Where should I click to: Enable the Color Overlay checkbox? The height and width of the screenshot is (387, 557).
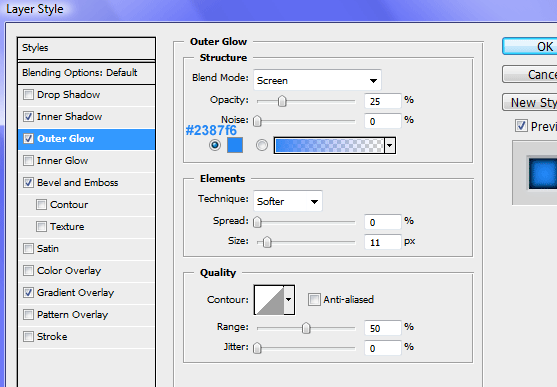[x=28, y=270]
